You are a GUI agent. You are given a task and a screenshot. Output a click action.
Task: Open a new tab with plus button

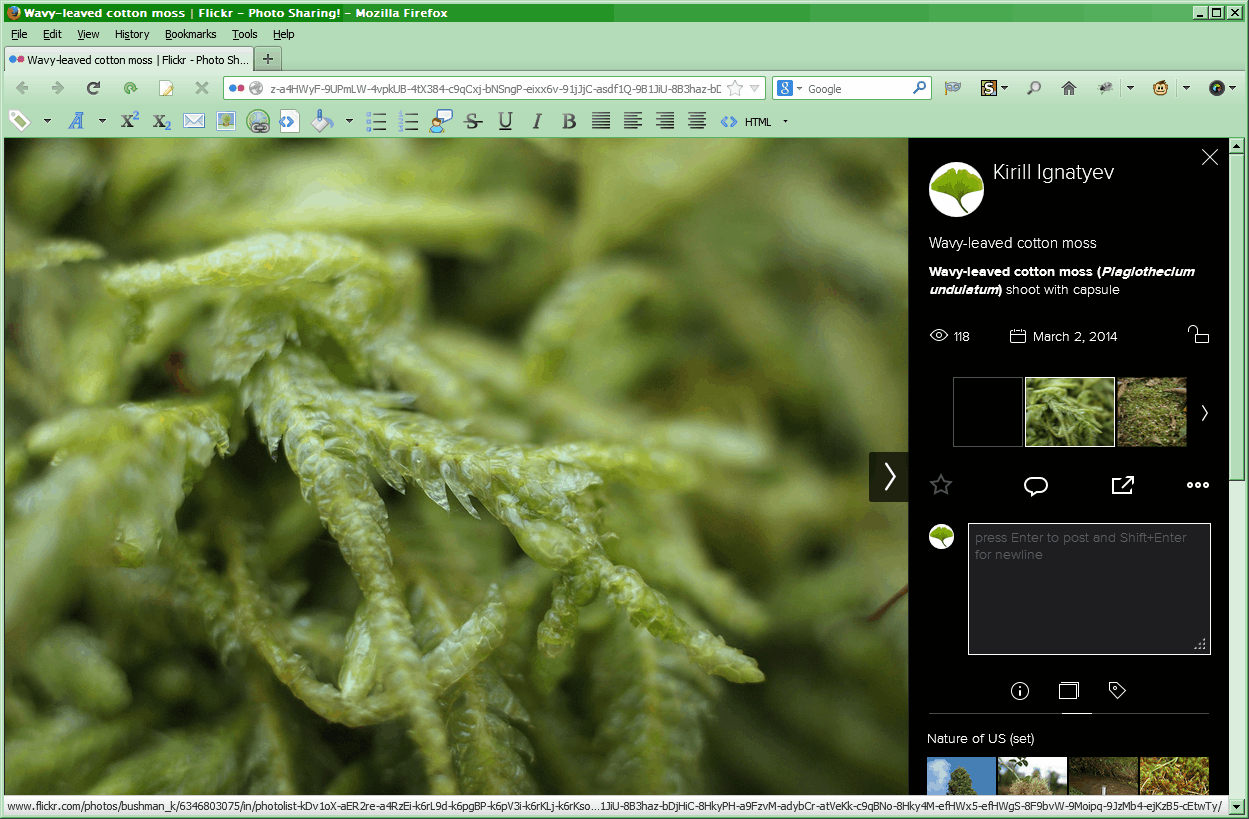[268, 59]
